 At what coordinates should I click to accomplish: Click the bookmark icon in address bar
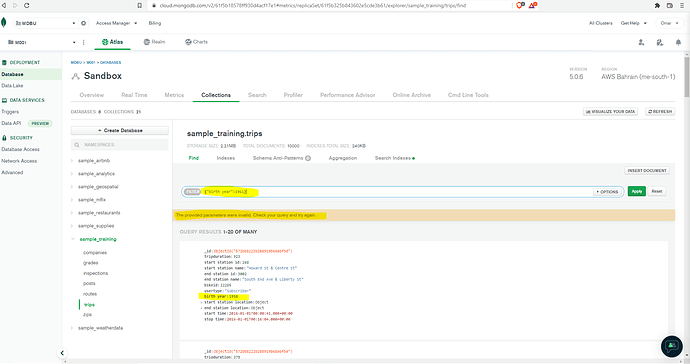[139, 5]
